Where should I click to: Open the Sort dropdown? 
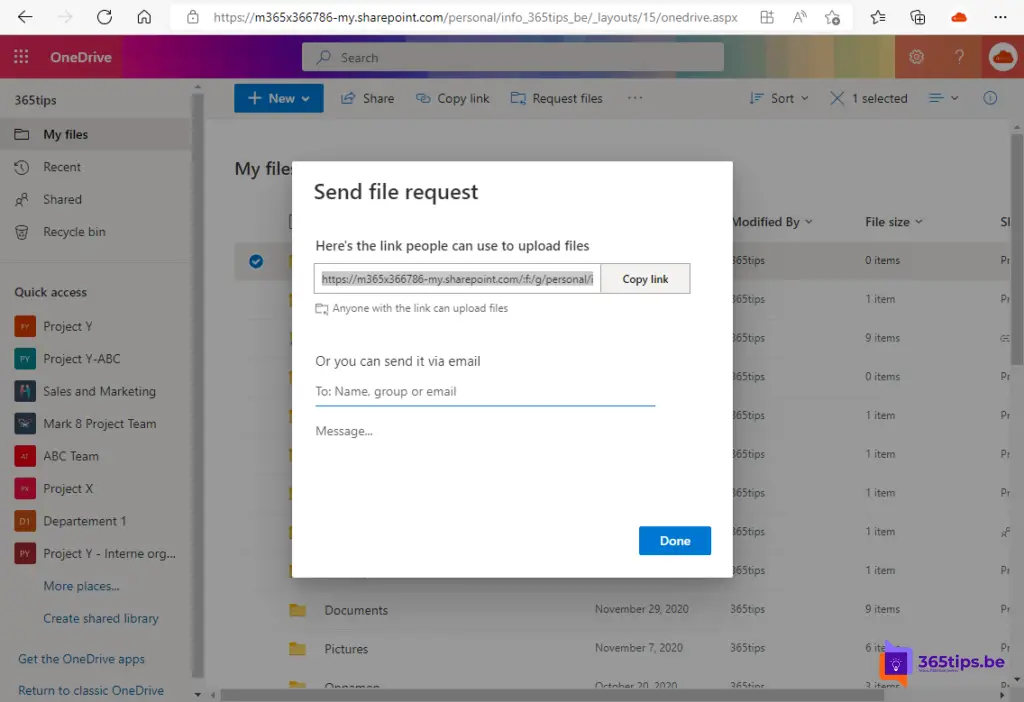782,98
